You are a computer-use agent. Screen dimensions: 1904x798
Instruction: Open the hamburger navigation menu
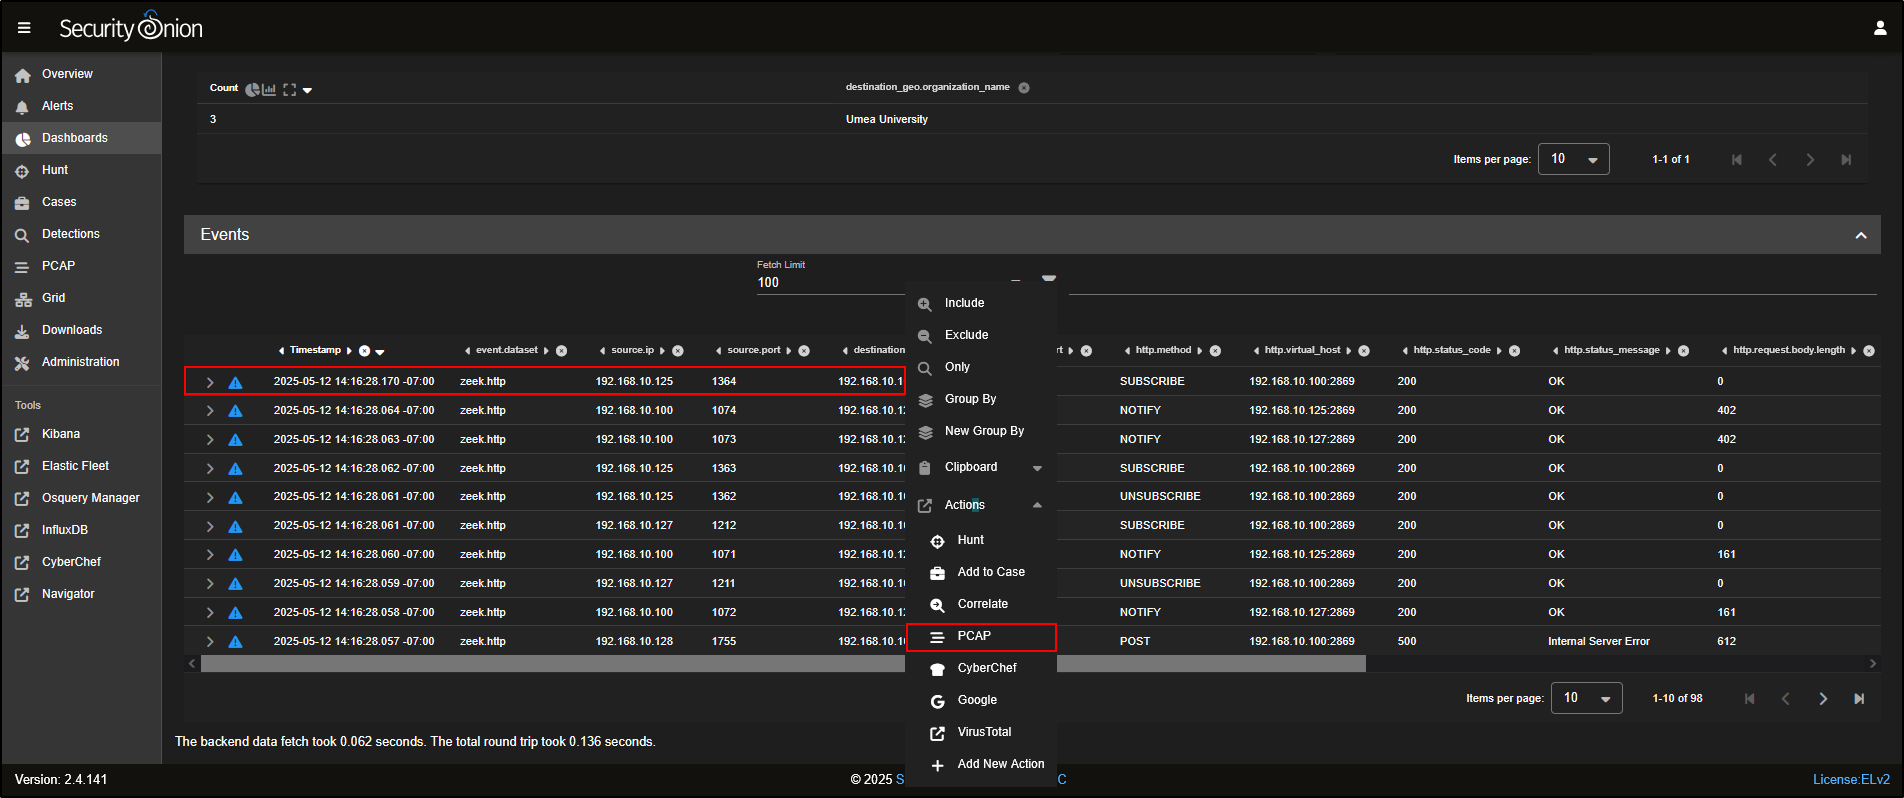24,28
